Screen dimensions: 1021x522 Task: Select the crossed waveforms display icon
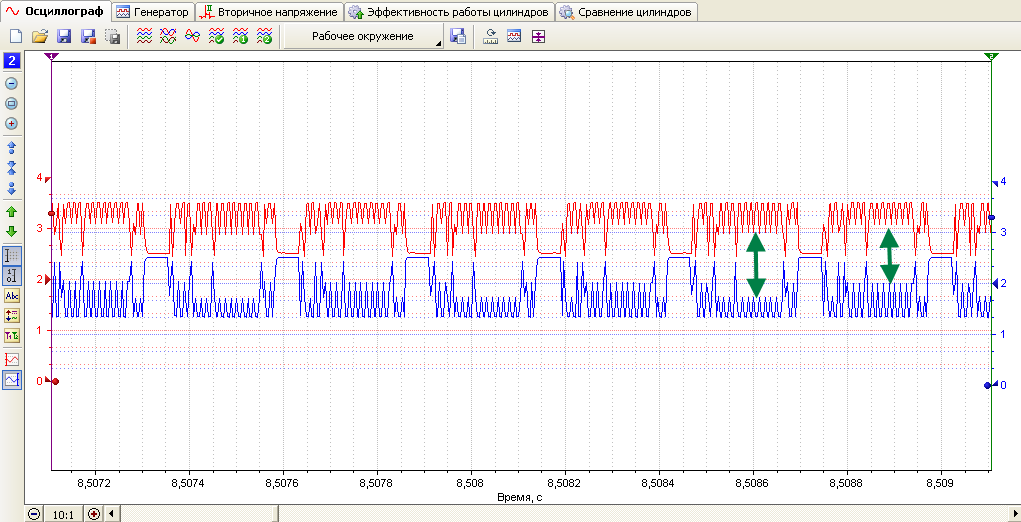coord(168,37)
